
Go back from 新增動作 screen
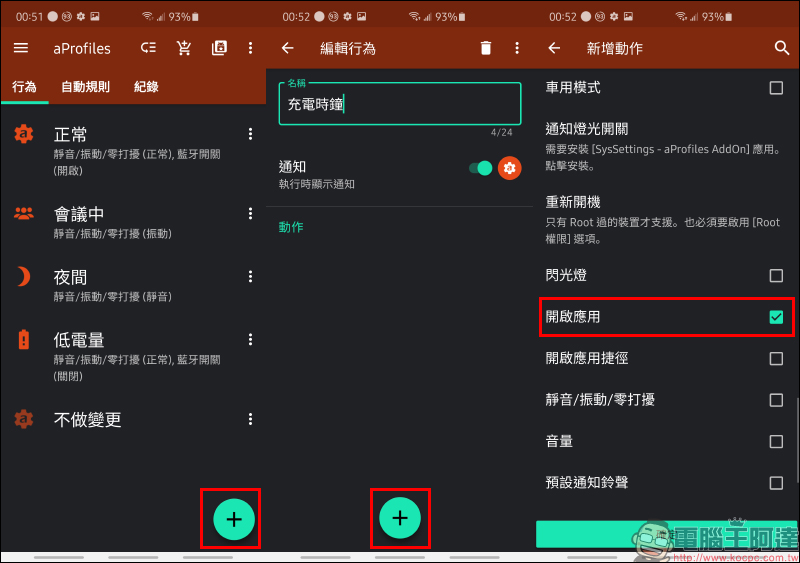click(x=554, y=48)
